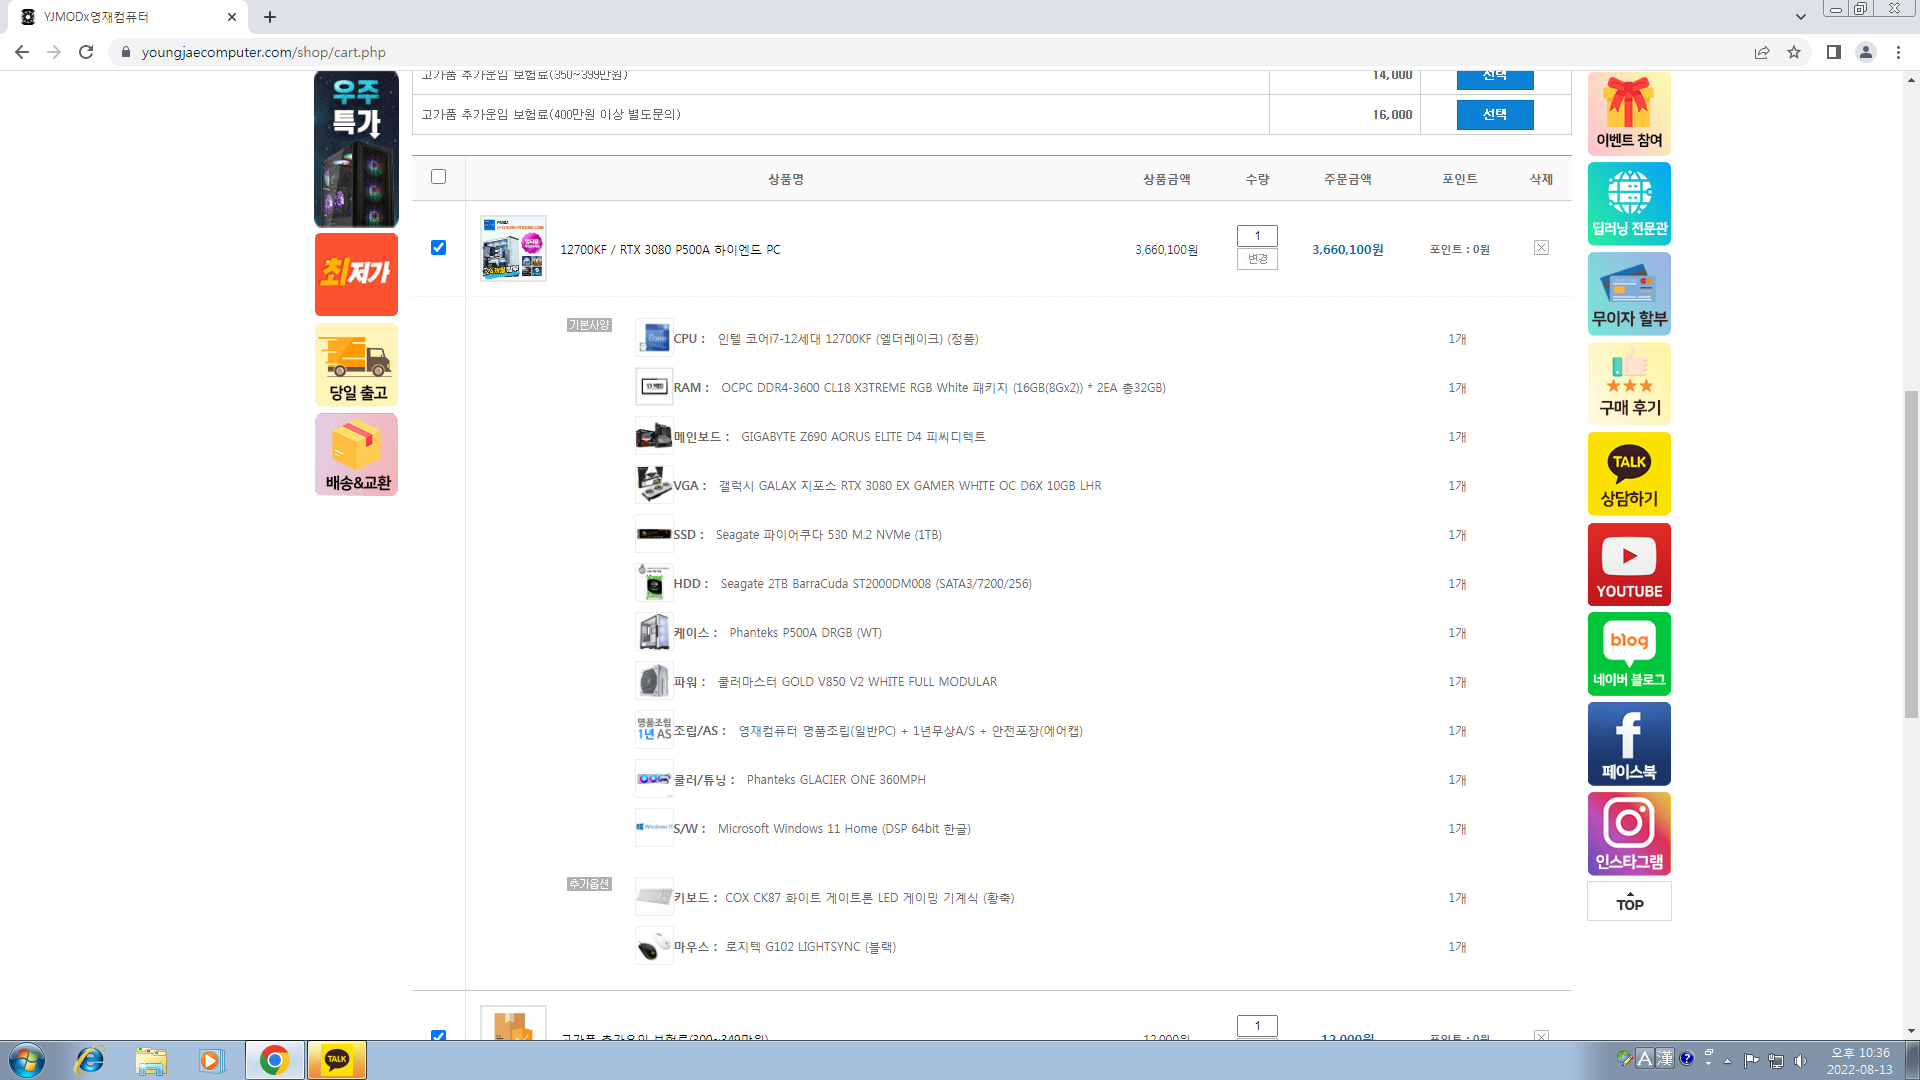Open Chrome profile avatar
Image resolution: width=1920 pixels, height=1080 pixels.
(1866, 52)
